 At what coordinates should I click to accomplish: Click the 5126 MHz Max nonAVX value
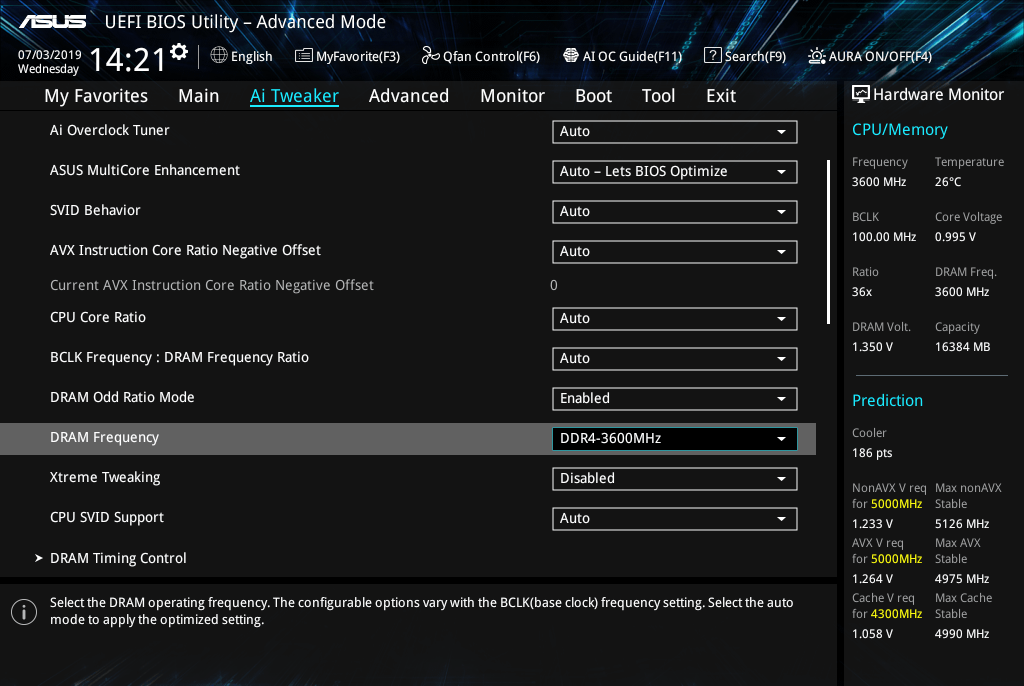[x=962, y=523]
